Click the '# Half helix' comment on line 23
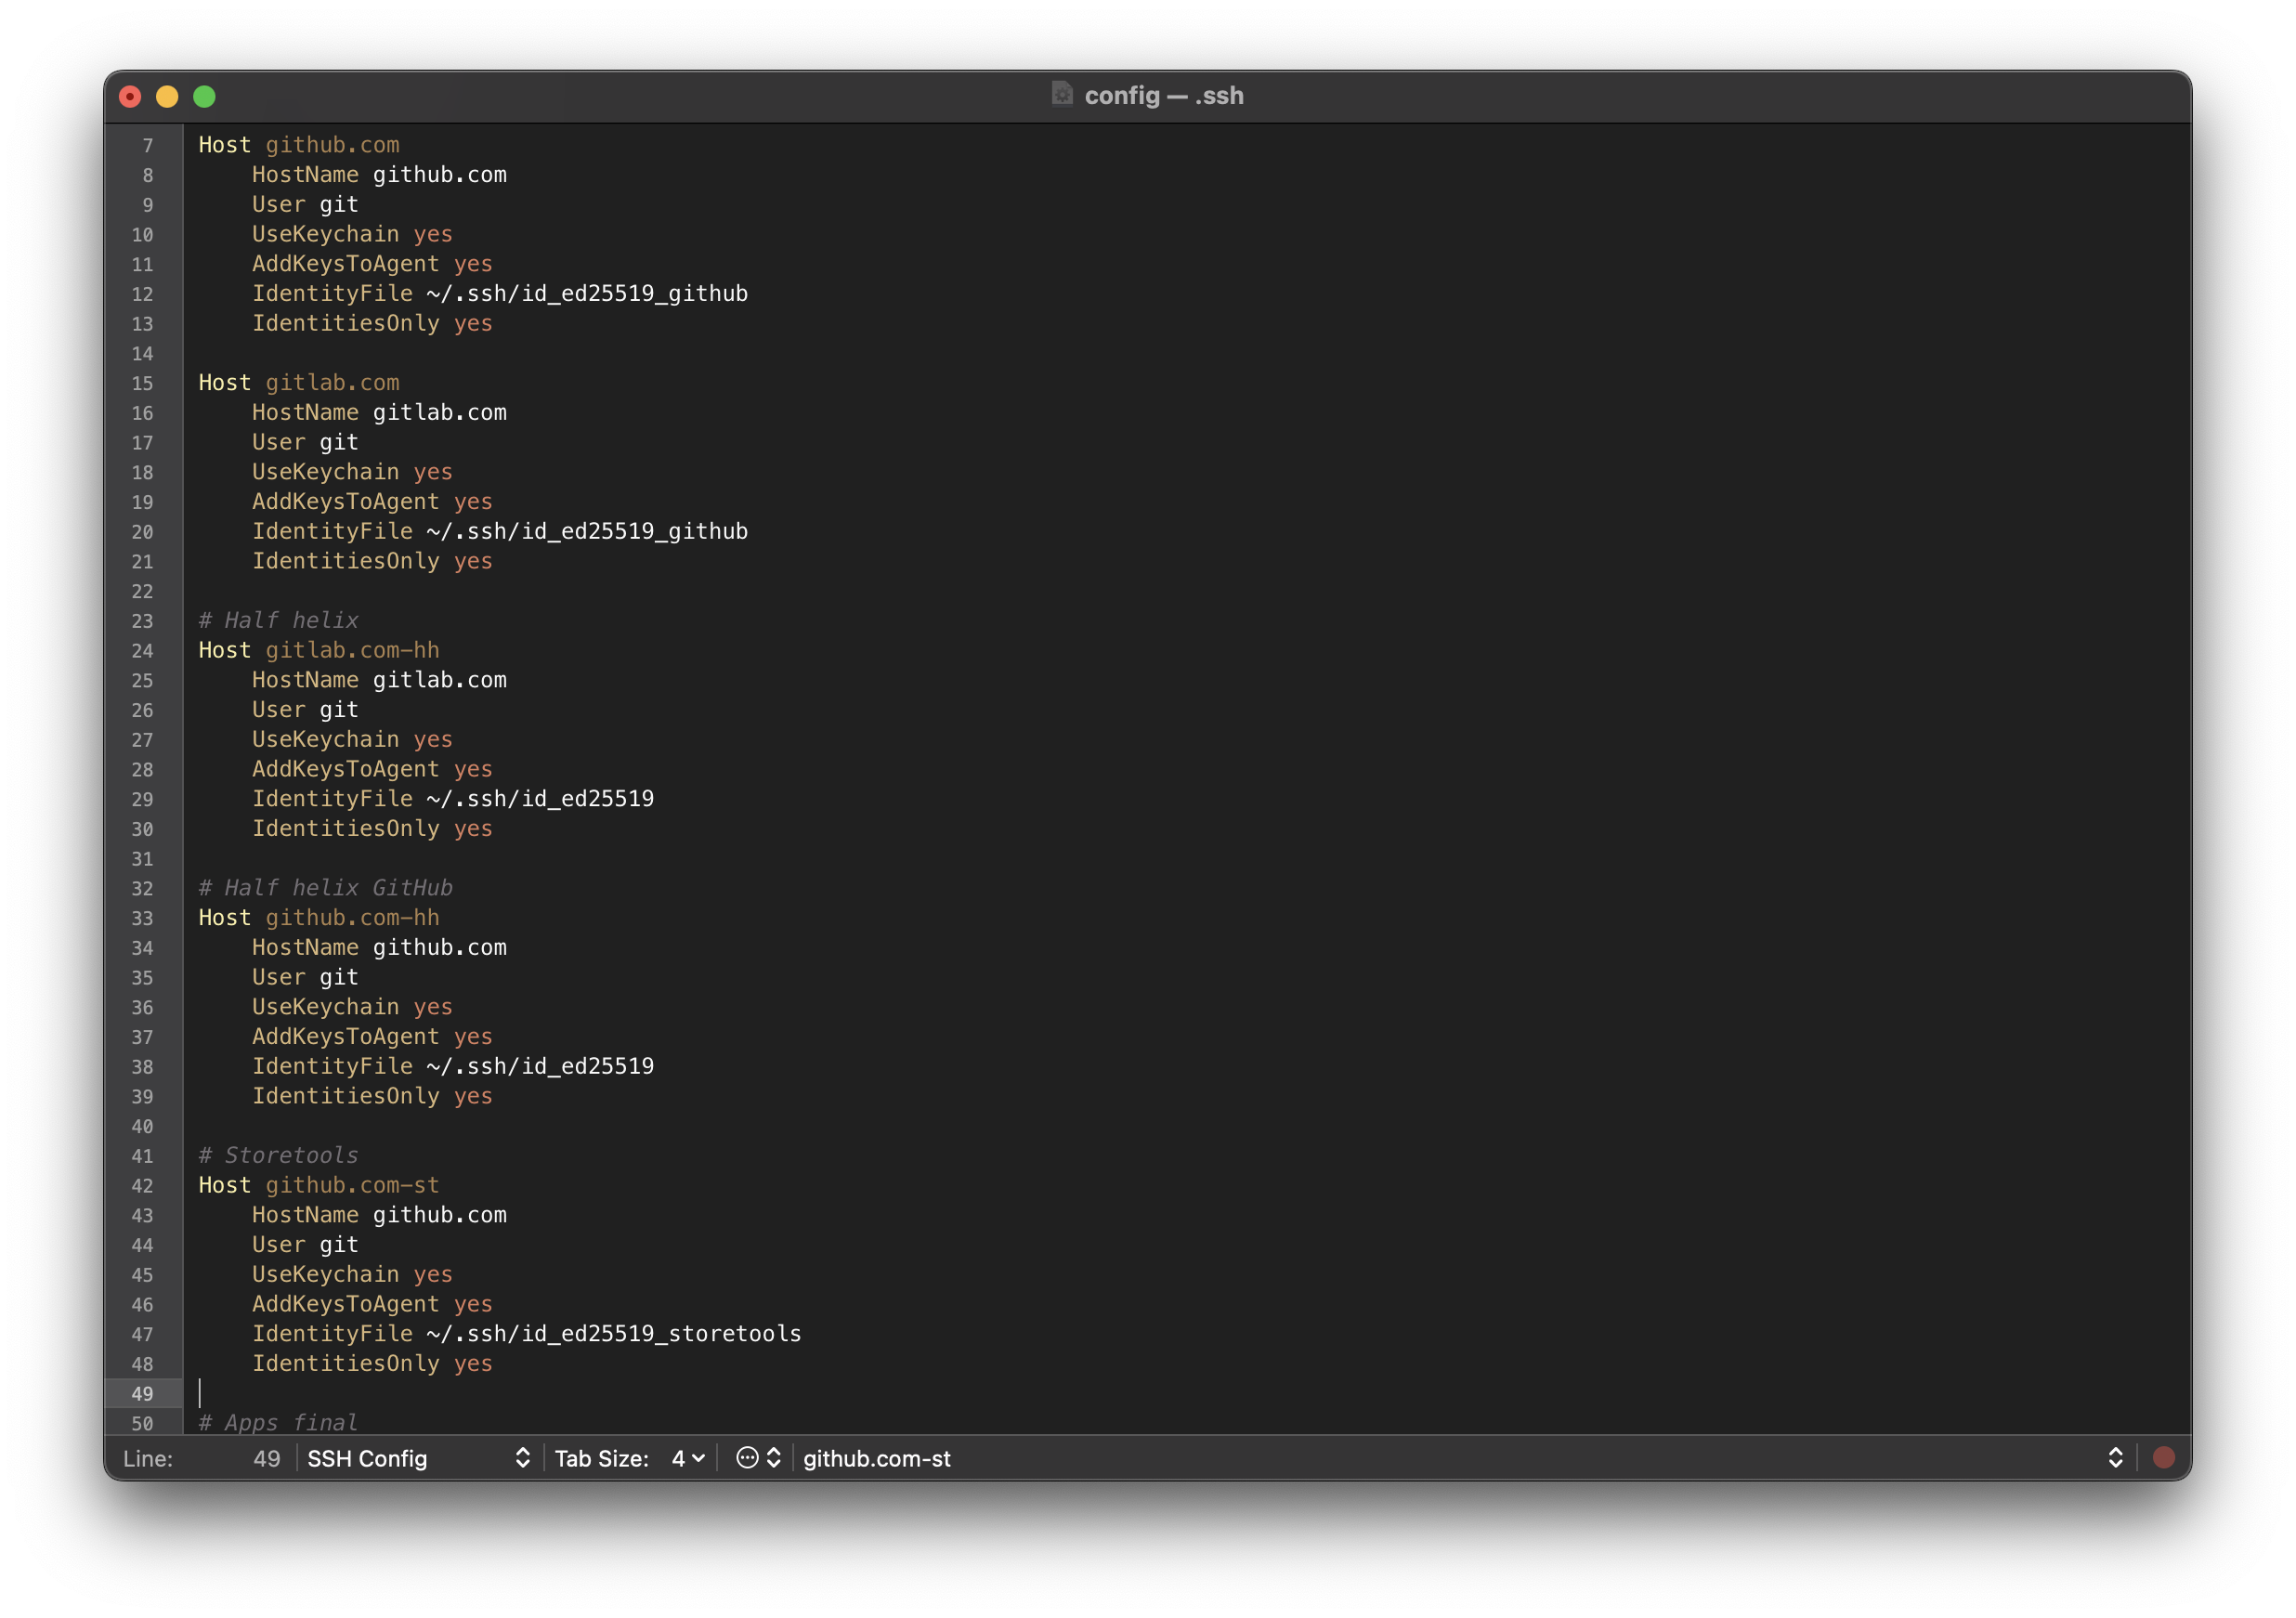This screenshot has height=1618, width=2296. (278, 620)
